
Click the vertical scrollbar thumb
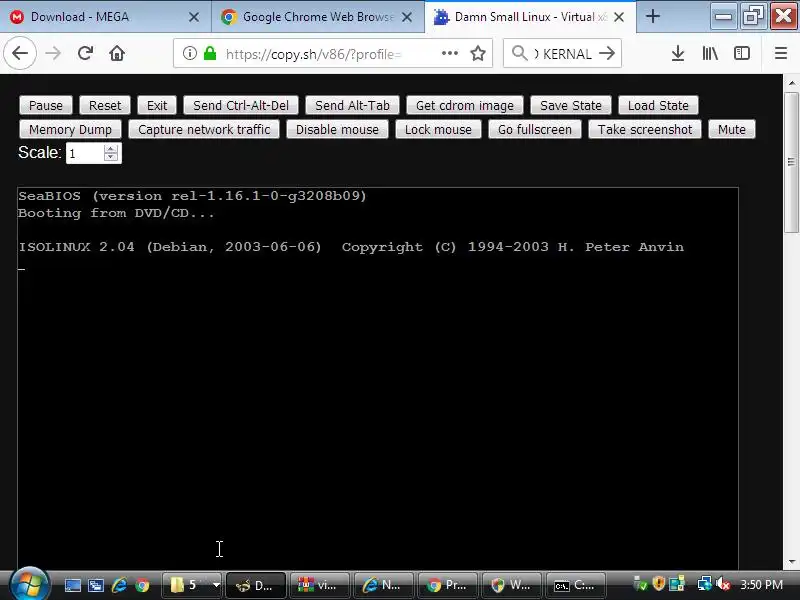click(791, 162)
